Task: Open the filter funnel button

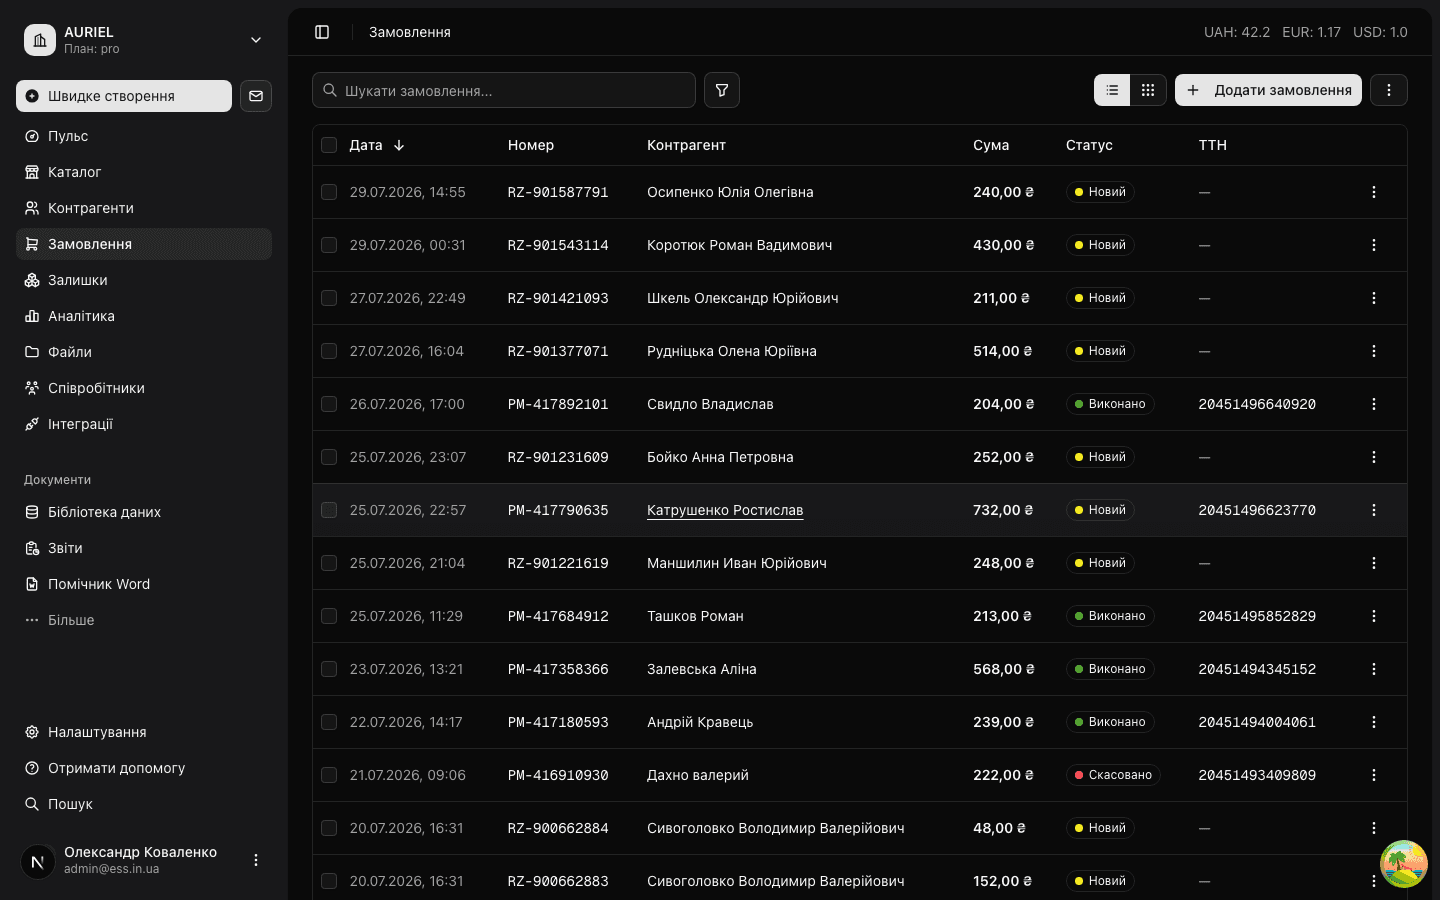Action: pyautogui.click(x=722, y=90)
